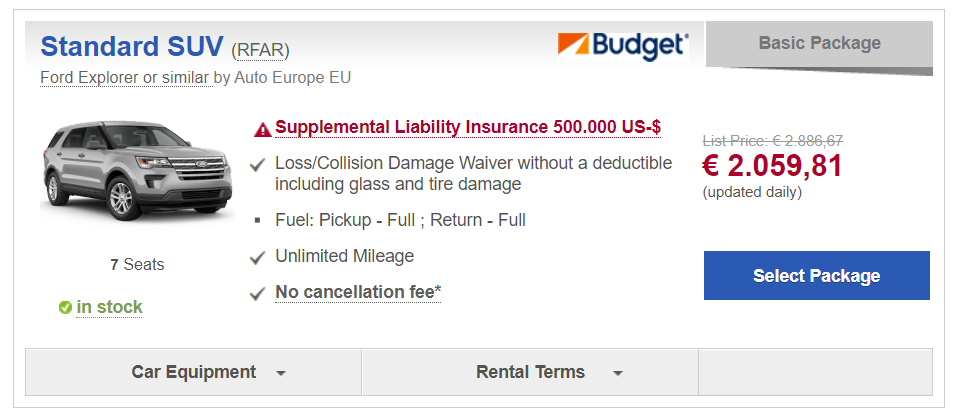The image size is (960, 418).
Task: Expand the Rental Terms section
Action: tap(530, 372)
